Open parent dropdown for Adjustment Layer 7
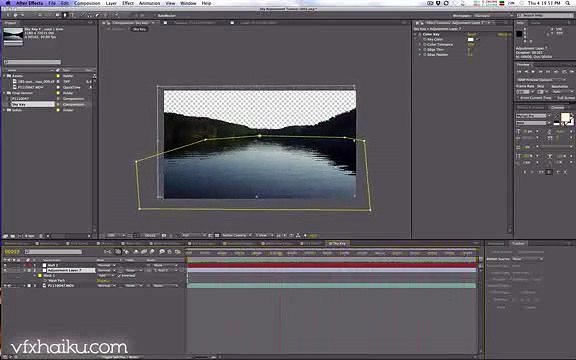 click(x=166, y=270)
